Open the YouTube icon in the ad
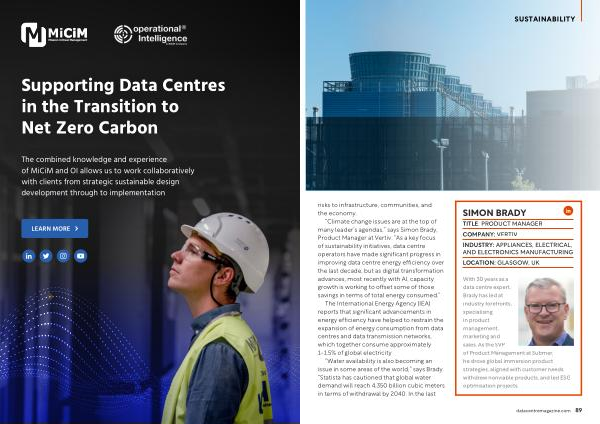 (x=80, y=256)
